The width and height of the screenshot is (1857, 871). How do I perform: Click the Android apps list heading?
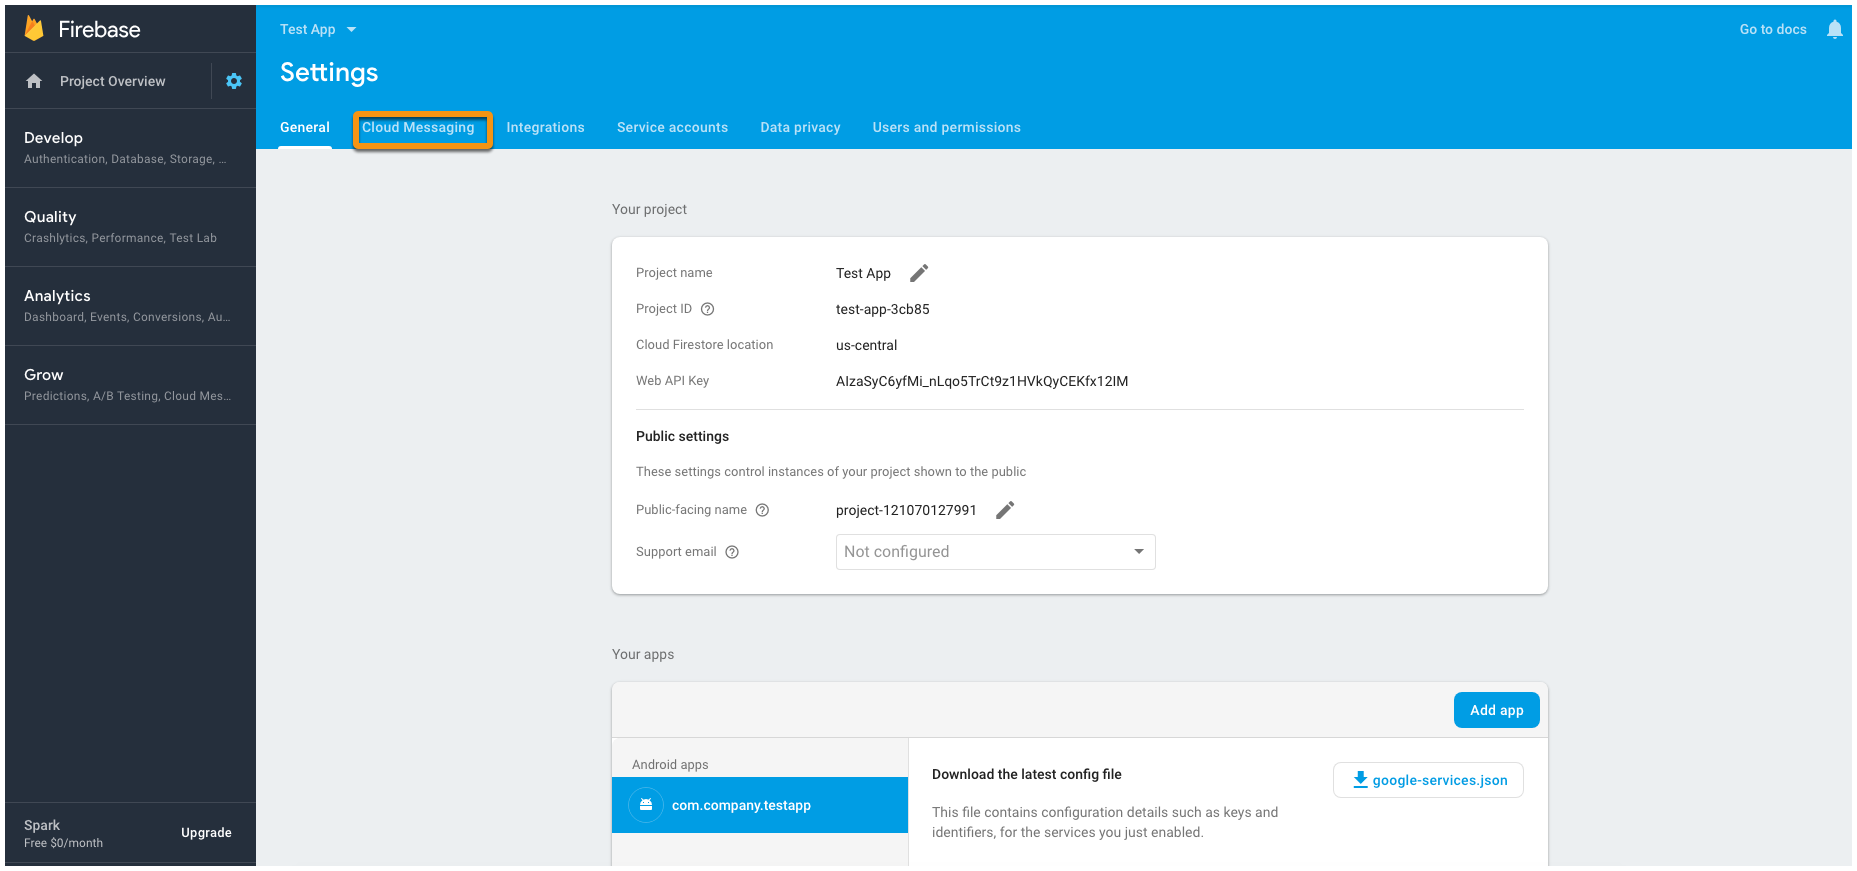670,765
